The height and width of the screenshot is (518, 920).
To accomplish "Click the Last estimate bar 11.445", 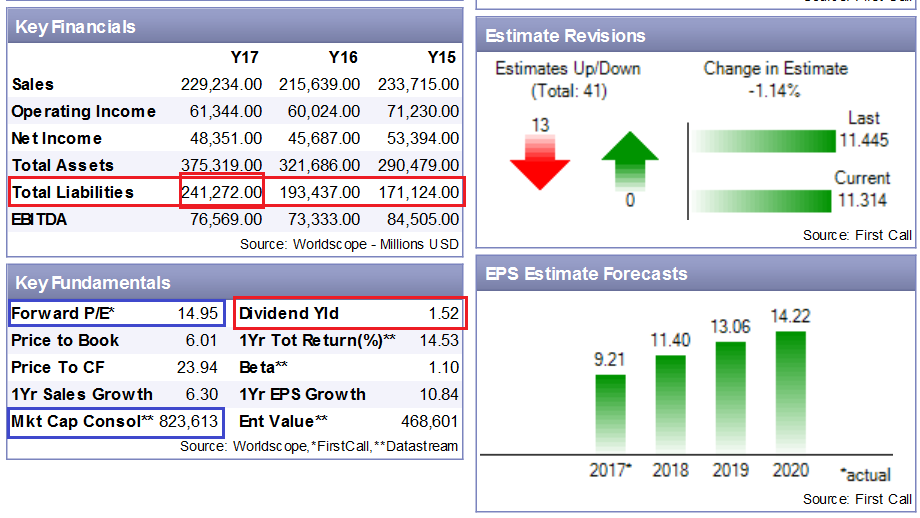I will click(765, 141).
